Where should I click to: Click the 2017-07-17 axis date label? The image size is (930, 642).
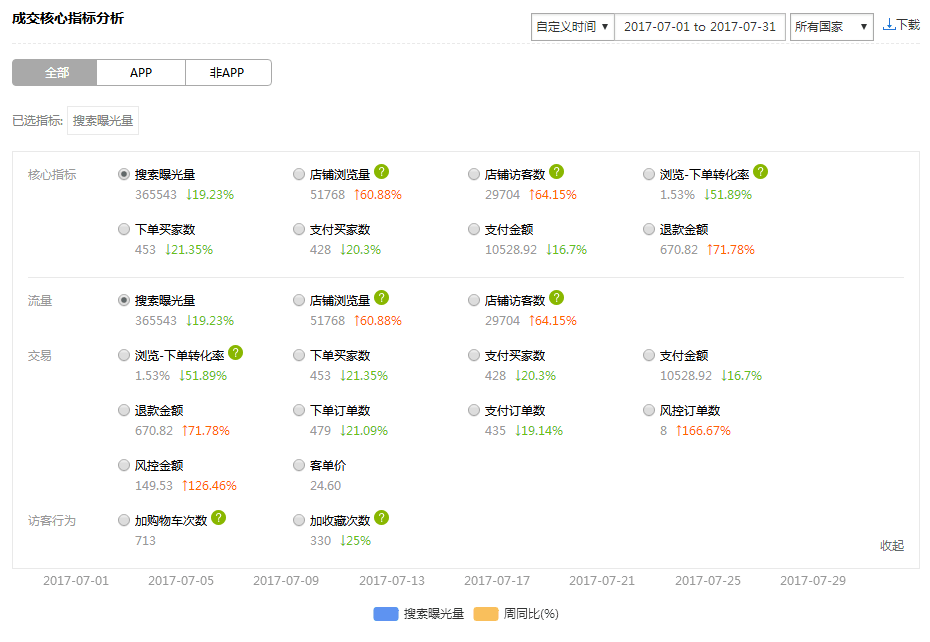tap(497, 580)
